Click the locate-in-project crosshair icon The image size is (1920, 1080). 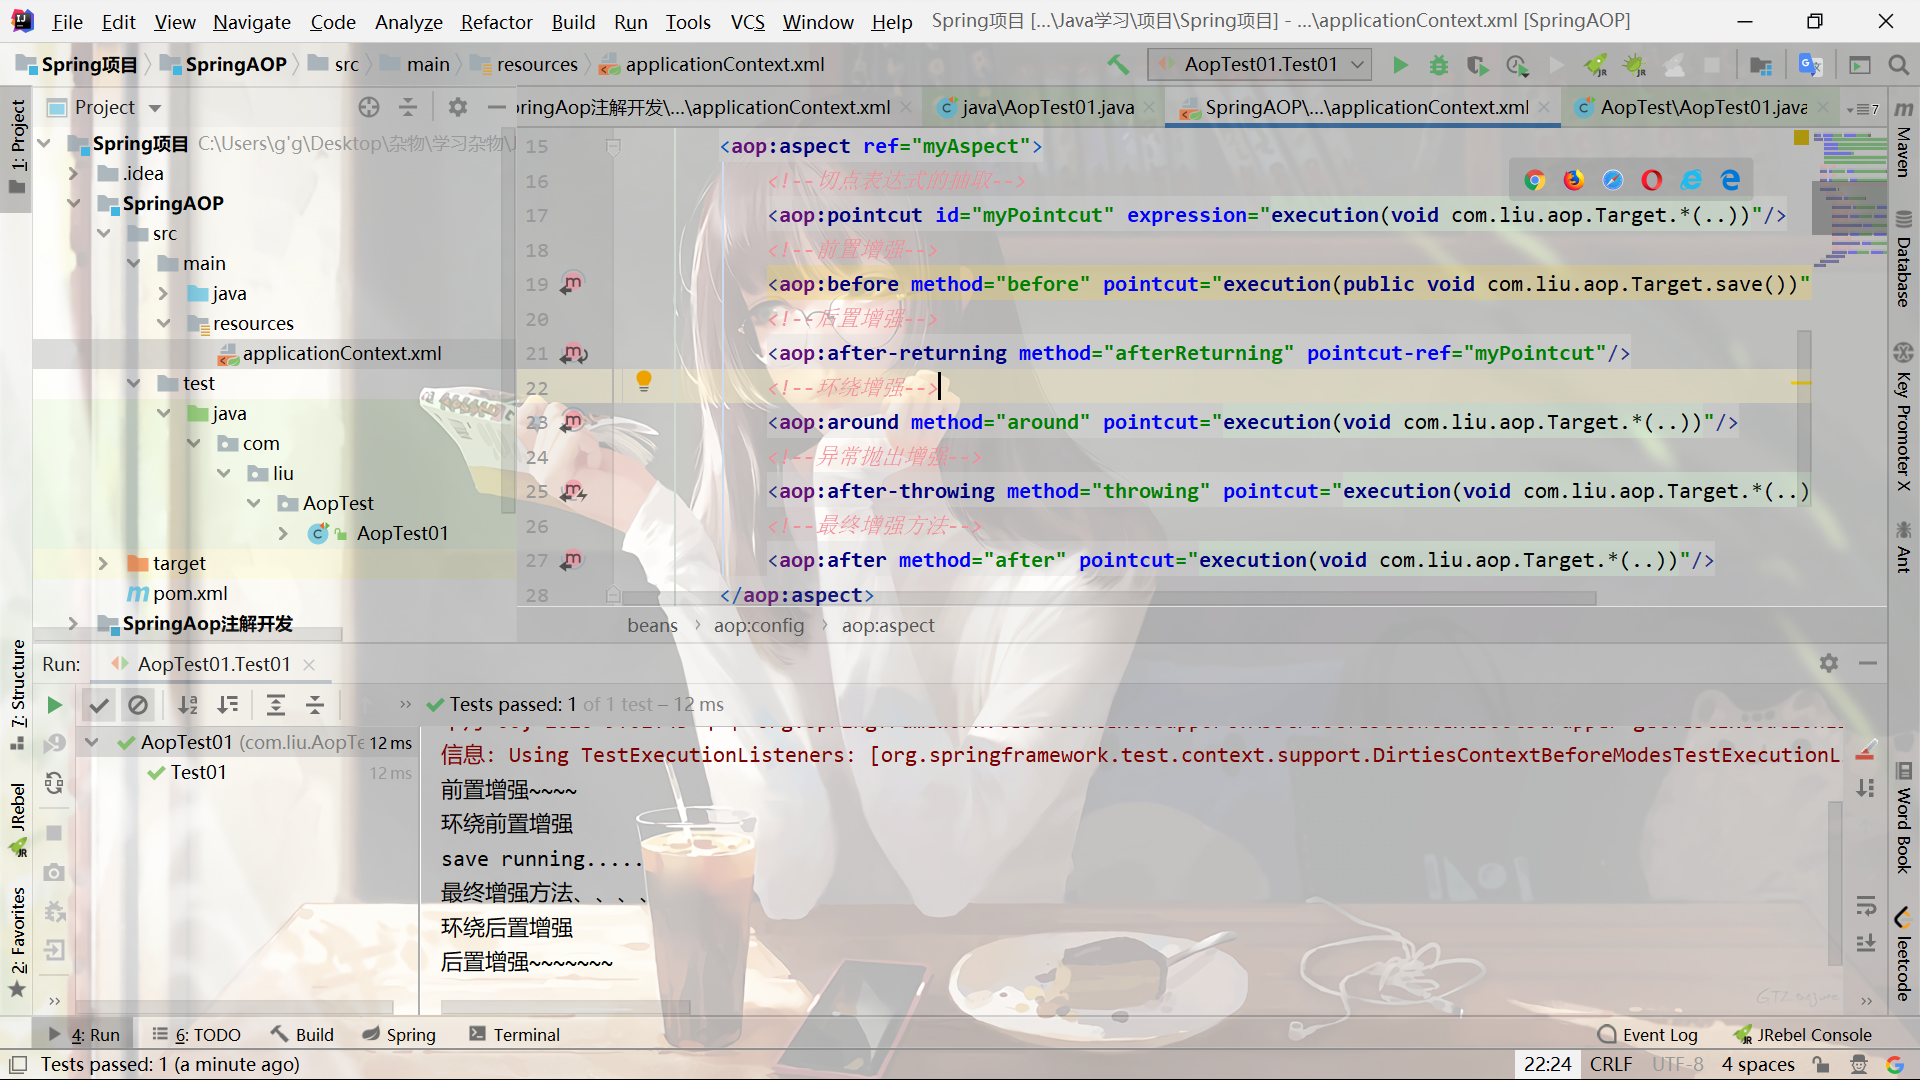369,107
